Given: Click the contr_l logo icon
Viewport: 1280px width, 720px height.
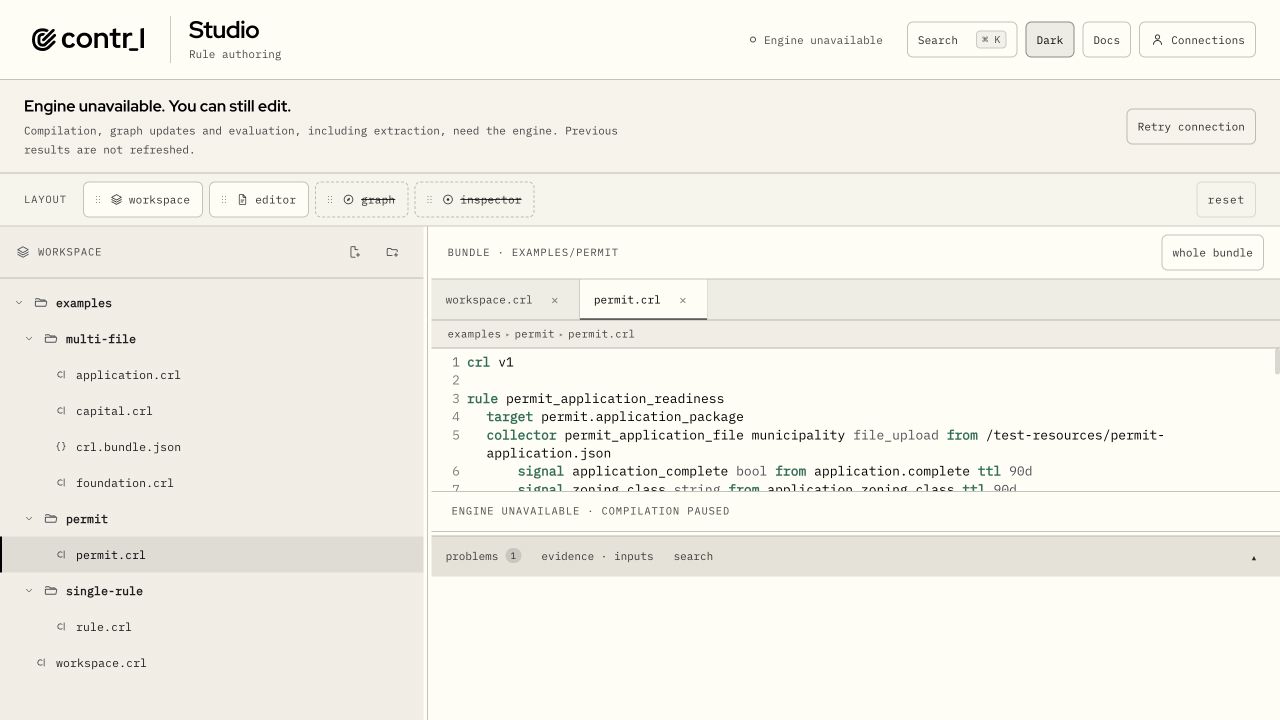Looking at the screenshot, I should click(43, 40).
